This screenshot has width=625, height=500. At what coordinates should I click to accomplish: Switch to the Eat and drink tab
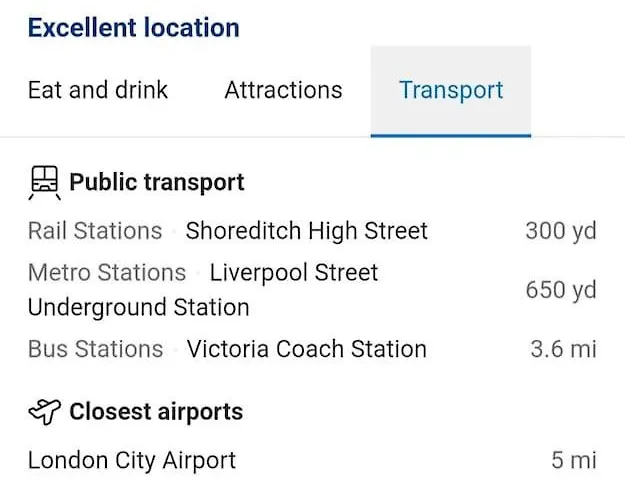[x=98, y=90]
